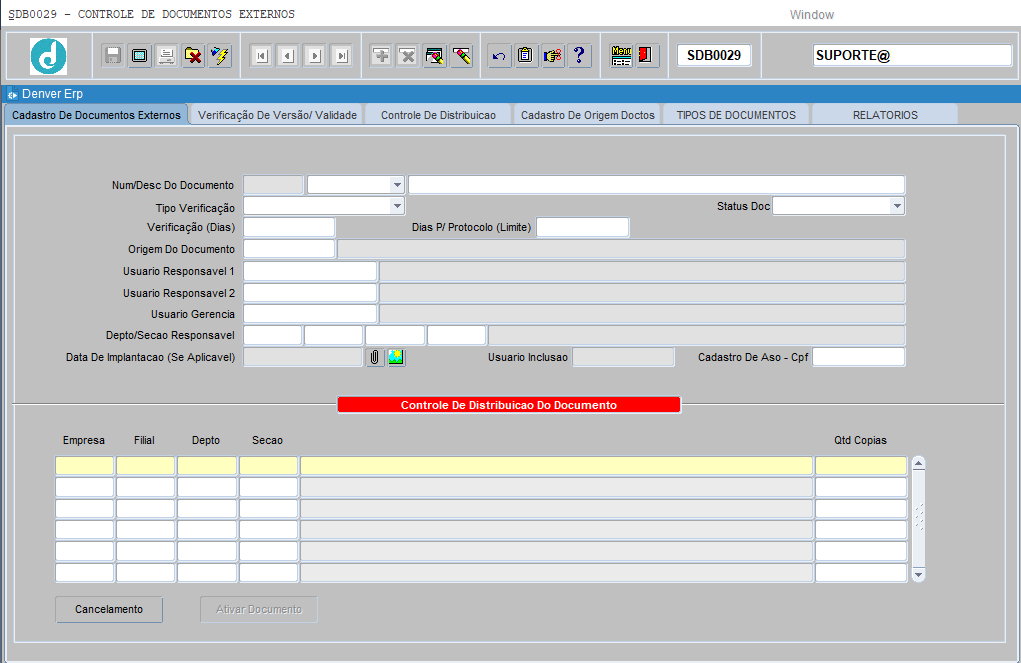Image resolution: width=1021 pixels, height=663 pixels.
Task: Open help with the question mark icon
Action: pos(579,56)
